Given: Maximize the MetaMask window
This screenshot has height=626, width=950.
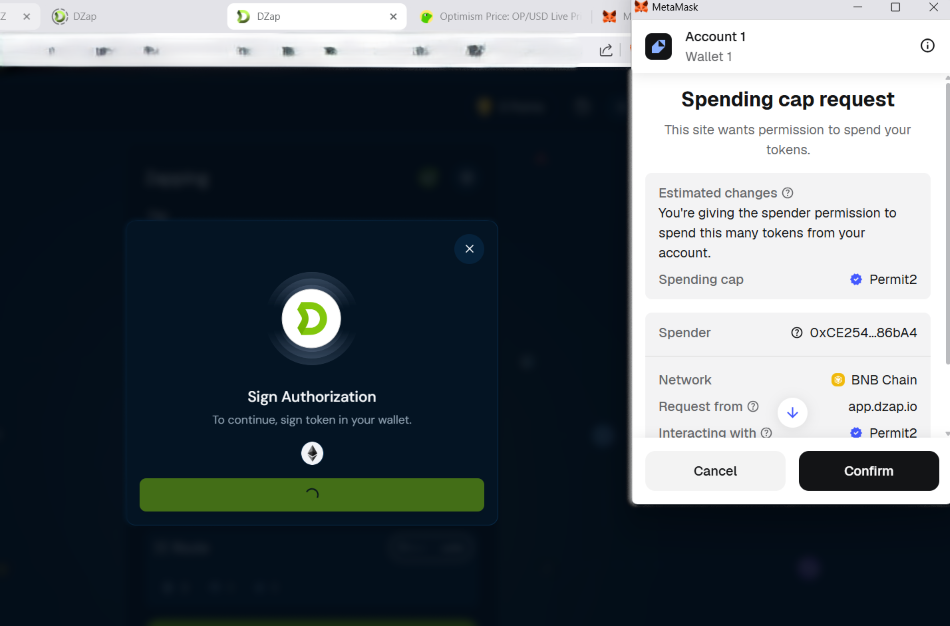Looking at the screenshot, I should click(x=895, y=7).
